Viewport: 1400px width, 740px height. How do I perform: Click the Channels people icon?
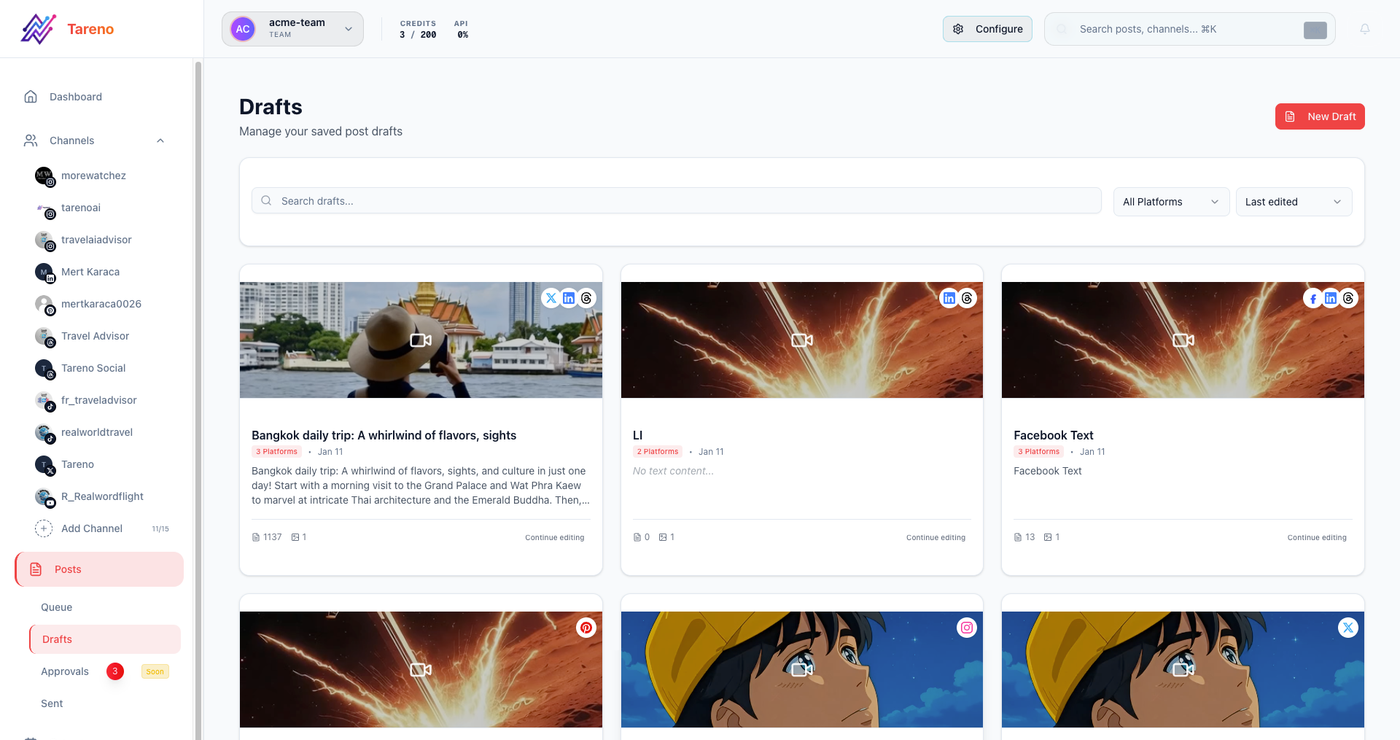(31, 141)
